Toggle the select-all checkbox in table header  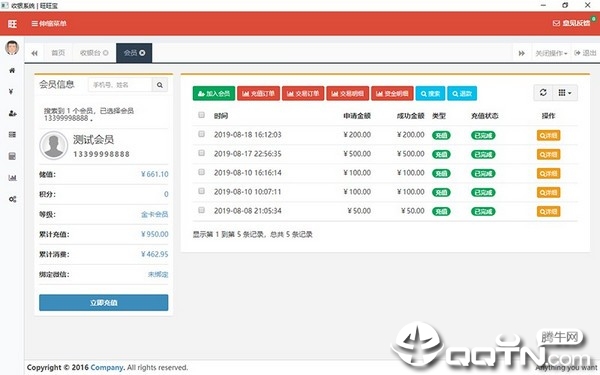[x=201, y=115]
